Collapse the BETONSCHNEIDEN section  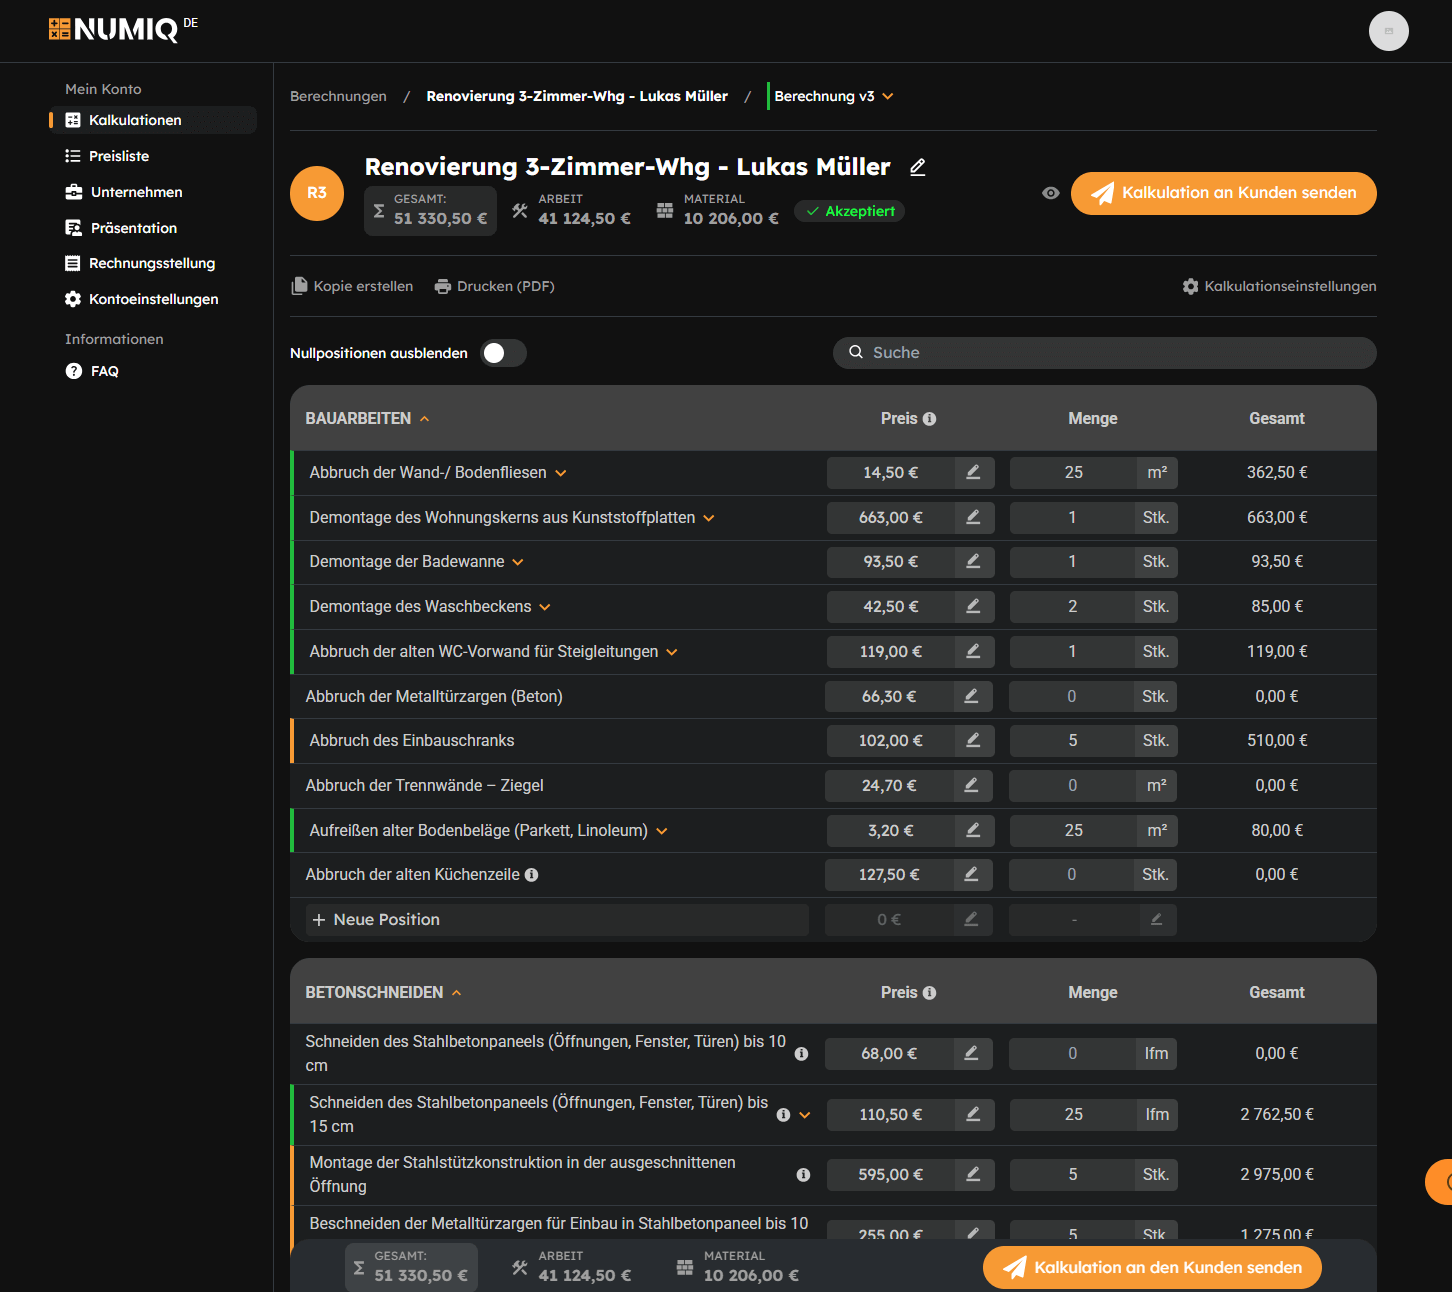coord(456,993)
